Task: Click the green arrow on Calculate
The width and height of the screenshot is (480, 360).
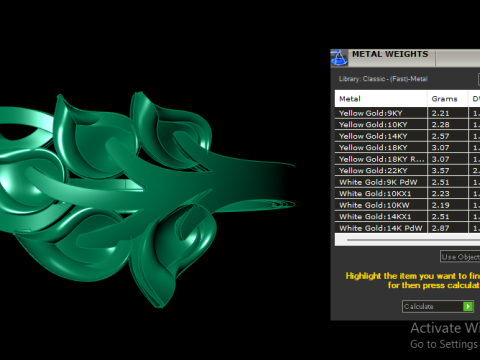Action: pyautogui.click(x=468, y=306)
